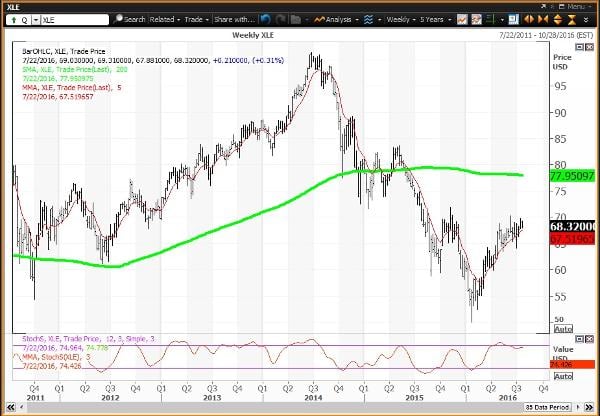Click the horizontal expand arrows icon
Screen dimensions: 600x416
[528, 19]
